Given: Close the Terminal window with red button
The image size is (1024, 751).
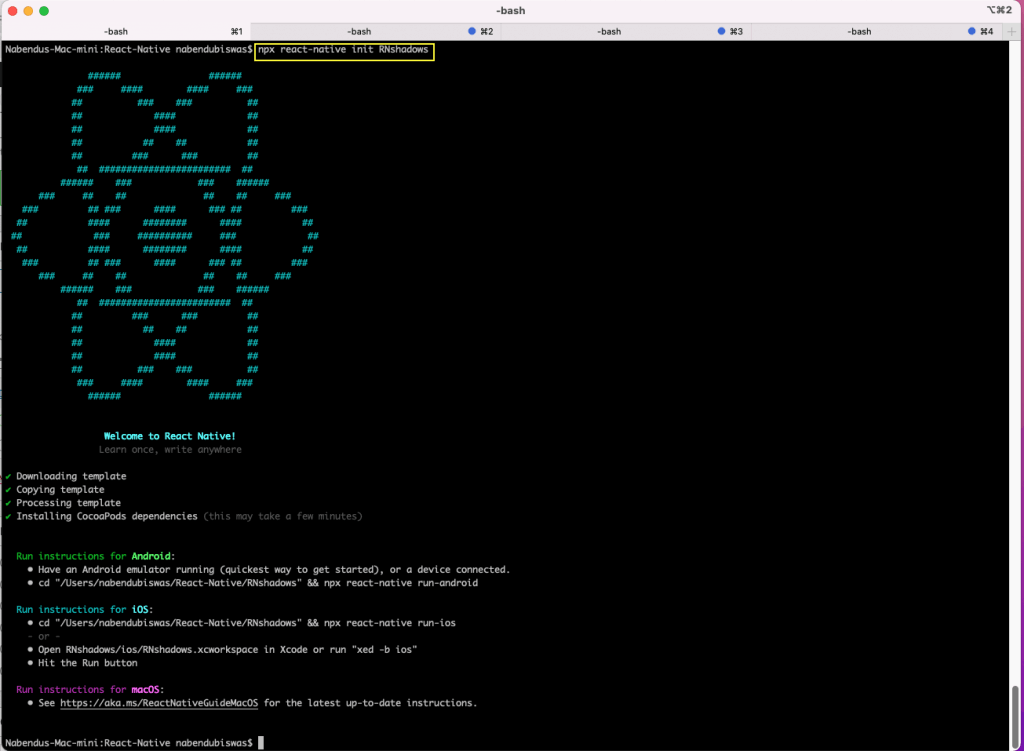Looking at the screenshot, I should click(x=13, y=11).
